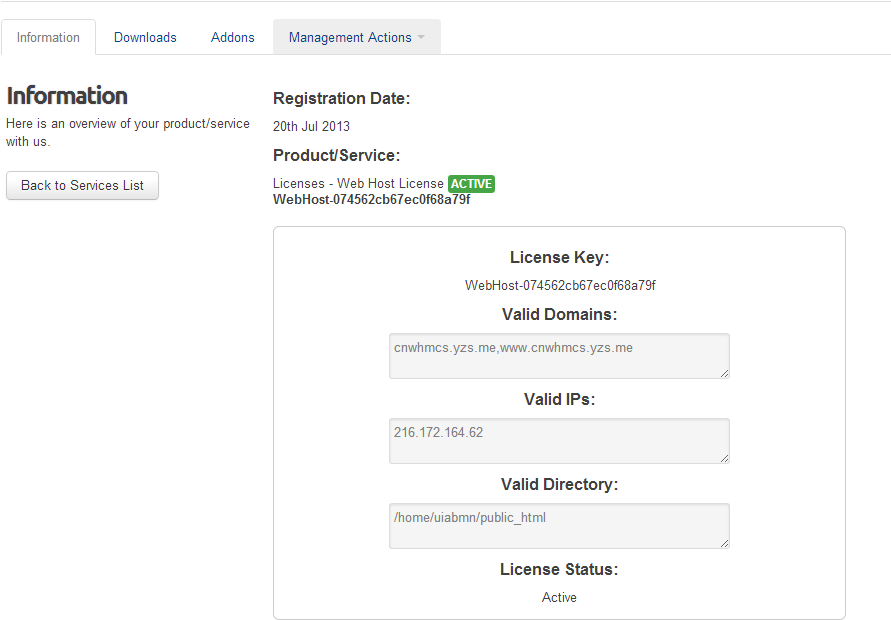
Task: Click the Active license status text
Action: (559, 597)
